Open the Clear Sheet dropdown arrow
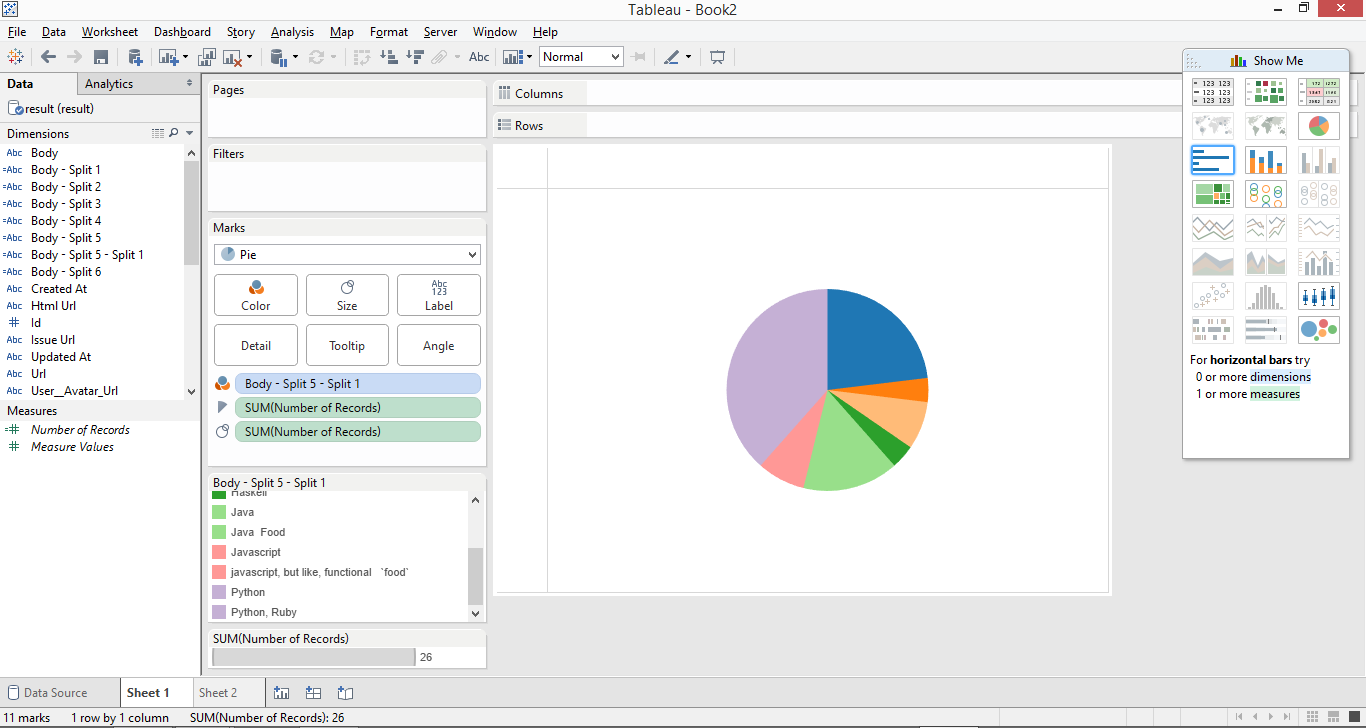 click(x=249, y=57)
